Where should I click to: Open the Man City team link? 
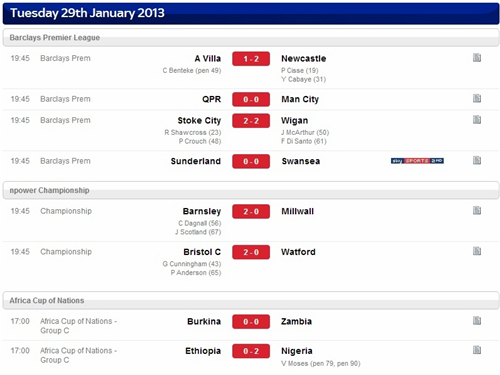point(300,99)
